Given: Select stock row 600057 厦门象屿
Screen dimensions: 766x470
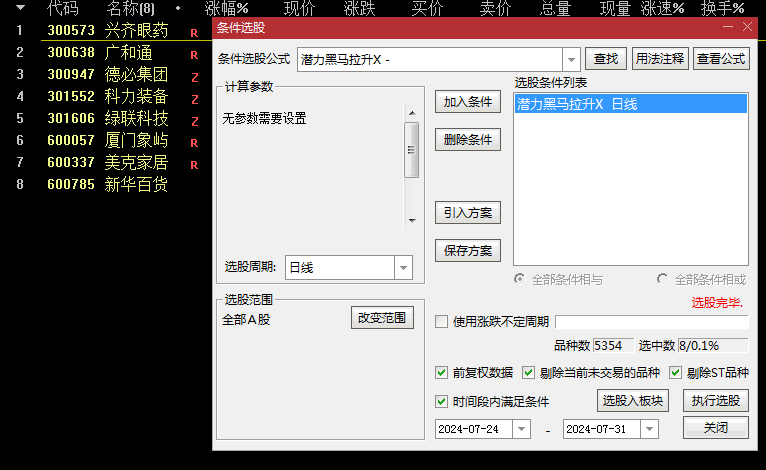Looking at the screenshot, I should tap(107, 140).
